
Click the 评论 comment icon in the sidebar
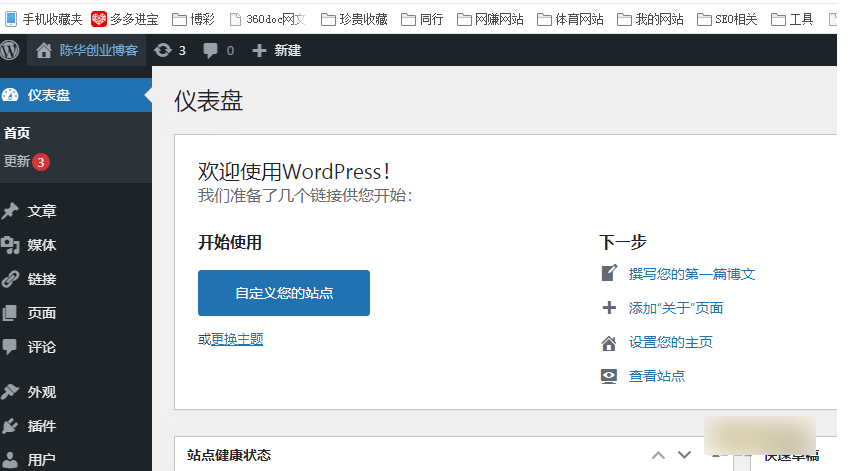tap(10, 347)
